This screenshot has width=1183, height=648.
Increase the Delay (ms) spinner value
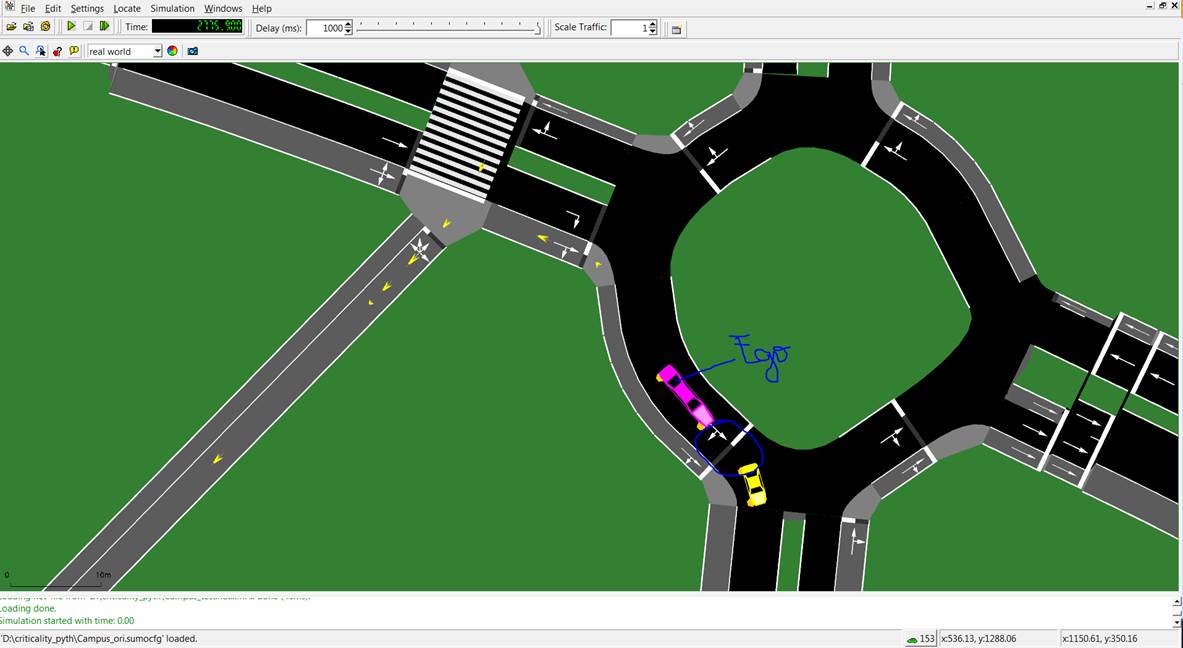[x=348, y=24]
